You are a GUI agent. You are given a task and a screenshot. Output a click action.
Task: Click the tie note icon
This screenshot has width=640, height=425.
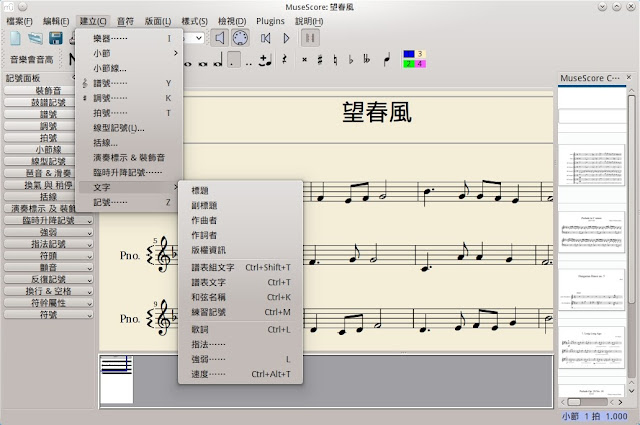tap(265, 60)
